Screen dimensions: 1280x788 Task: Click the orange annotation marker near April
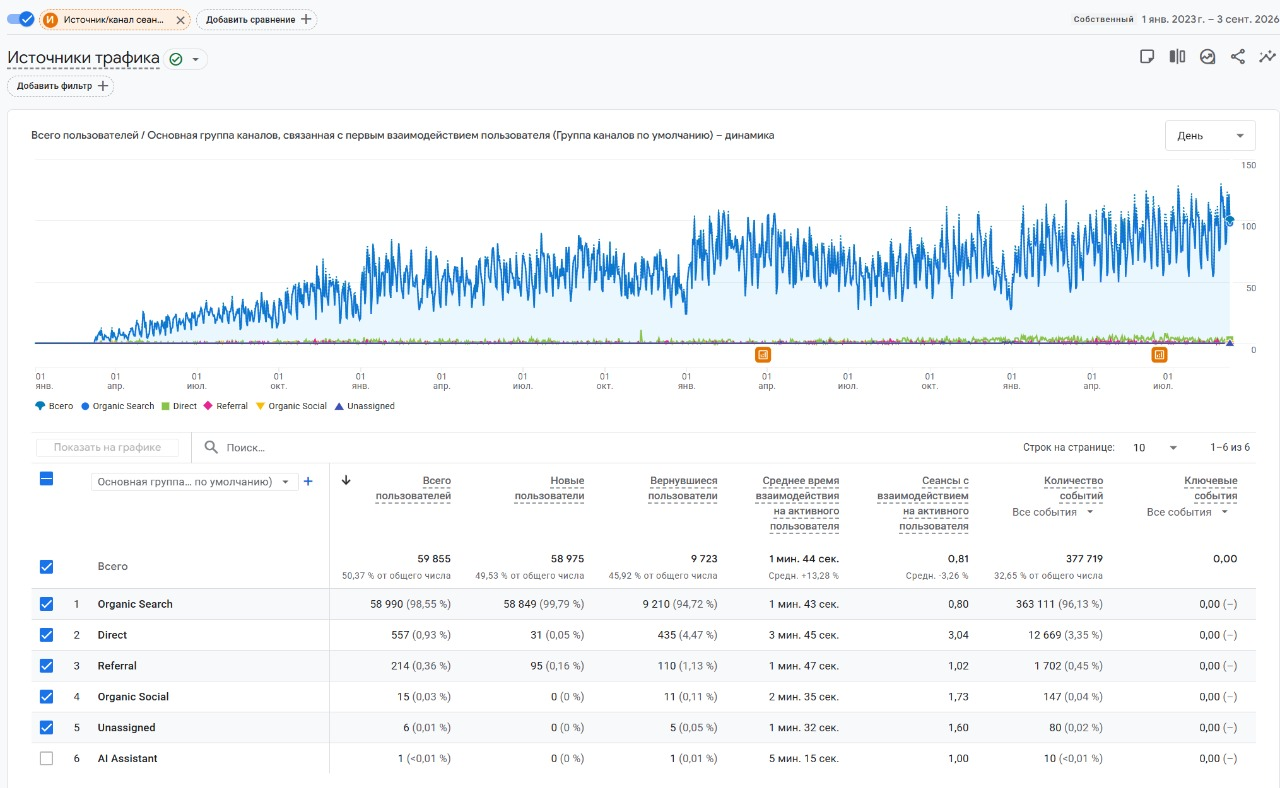click(x=763, y=354)
